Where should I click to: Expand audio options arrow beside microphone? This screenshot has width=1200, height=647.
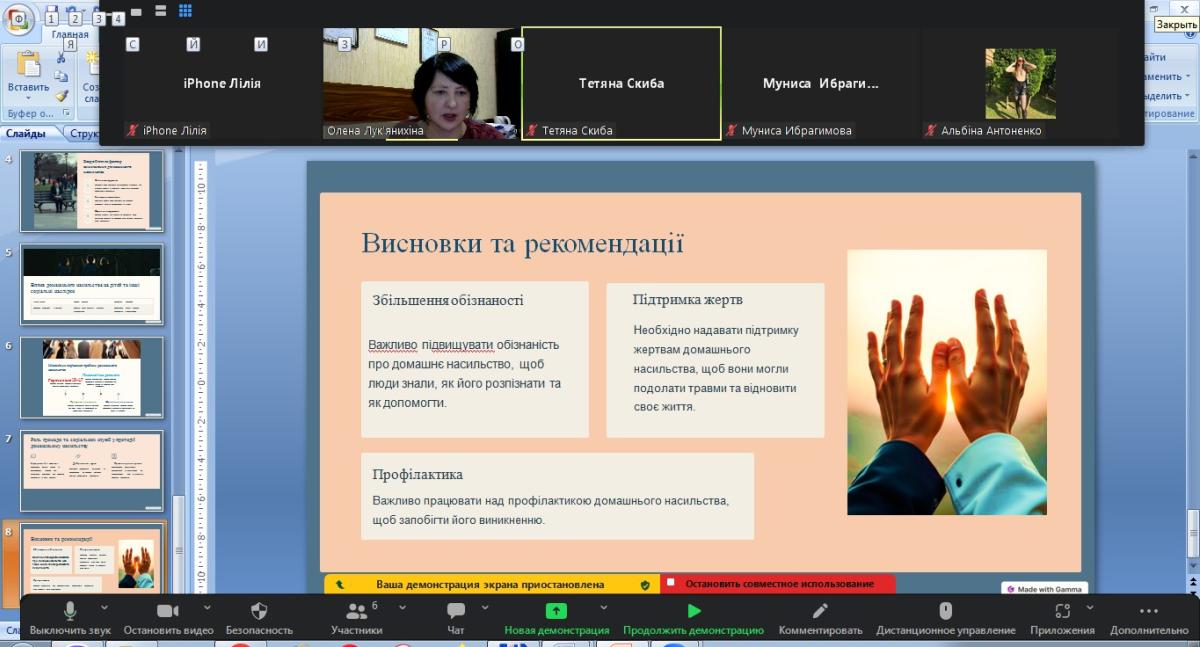pyautogui.click(x=105, y=607)
